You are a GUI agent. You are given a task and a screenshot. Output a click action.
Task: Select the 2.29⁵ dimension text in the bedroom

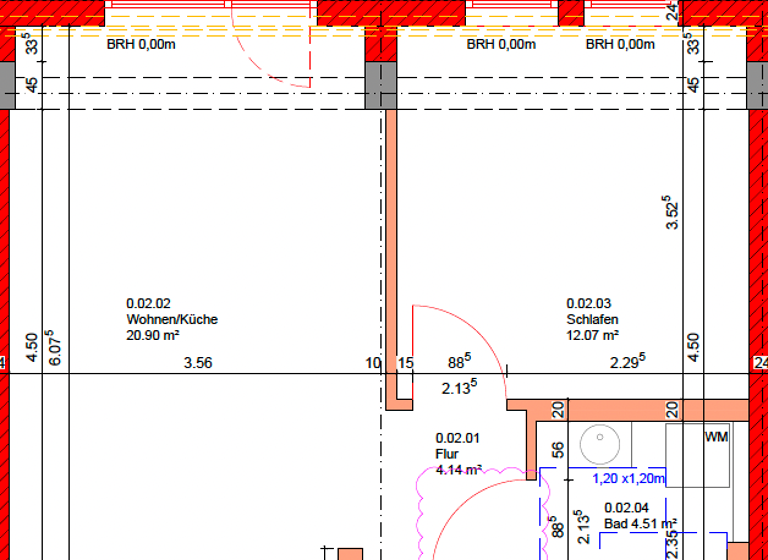(628, 362)
